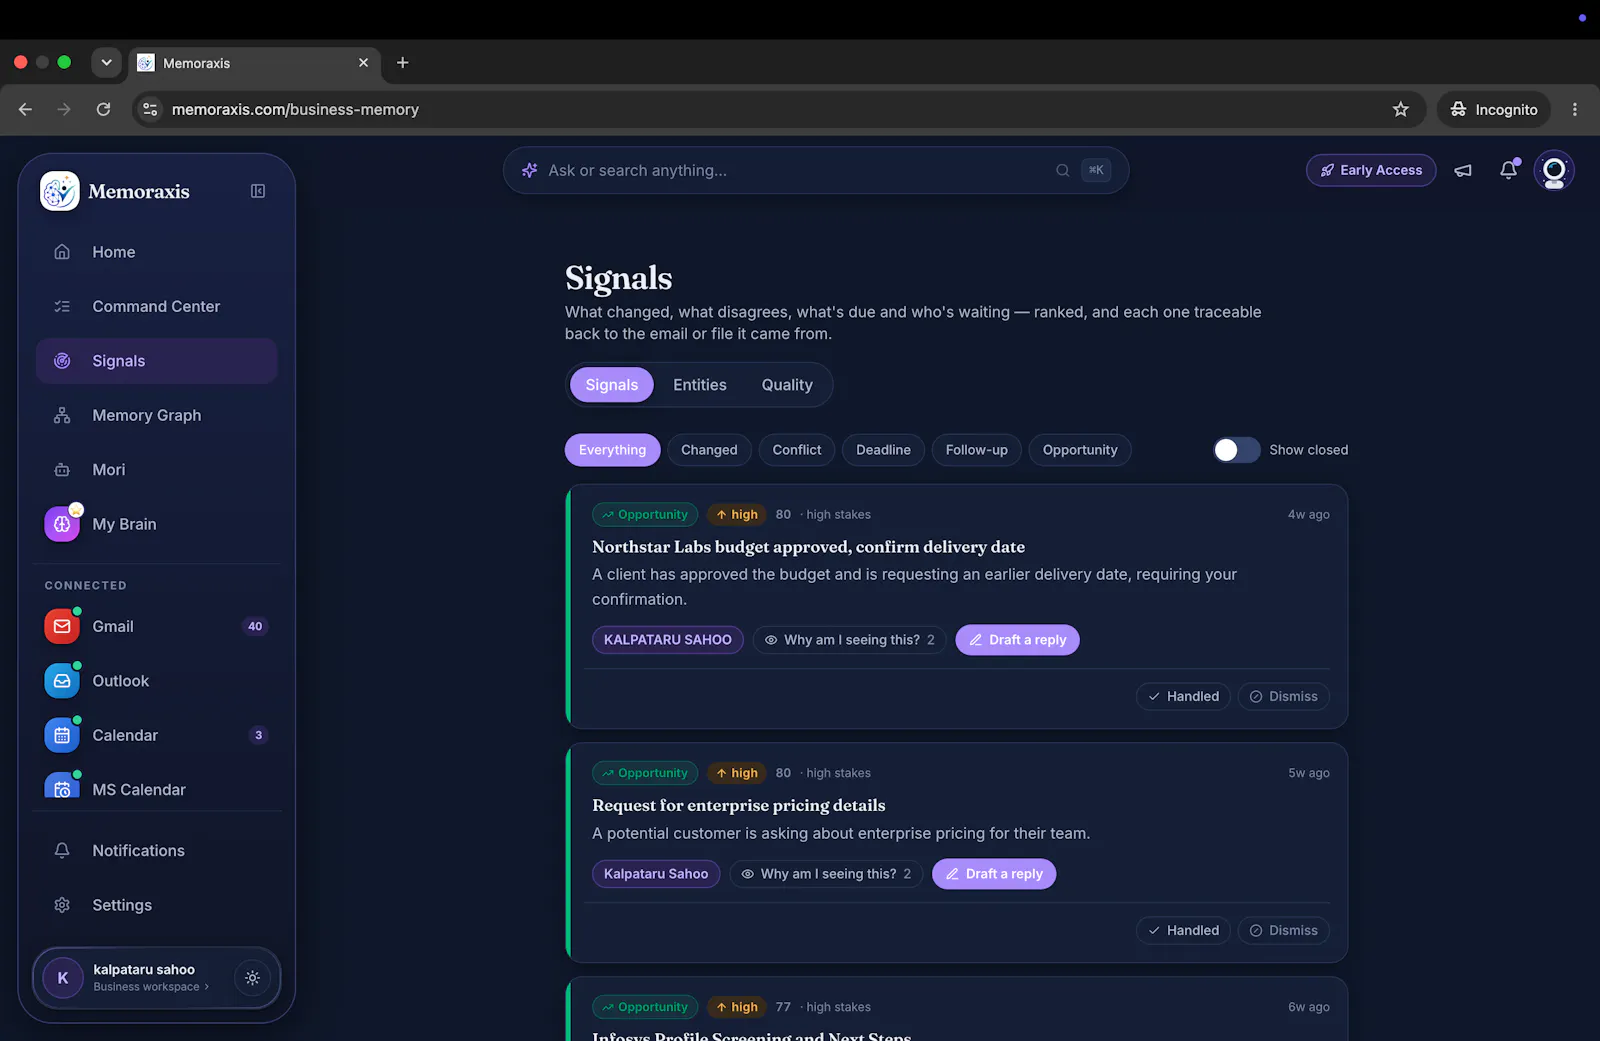Switch to the Quality tab
1600x1041 pixels.
click(787, 385)
